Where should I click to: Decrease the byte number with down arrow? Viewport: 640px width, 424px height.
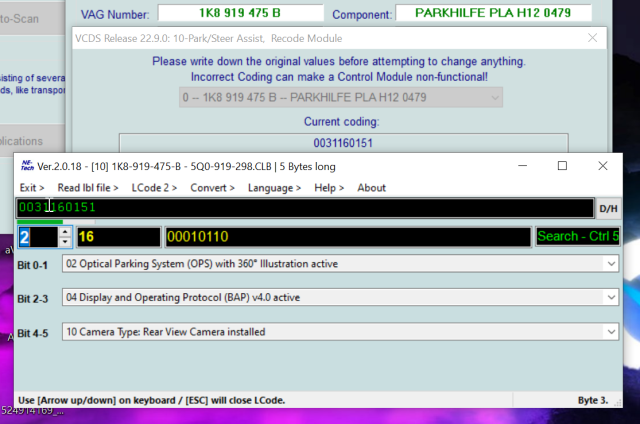point(65,242)
